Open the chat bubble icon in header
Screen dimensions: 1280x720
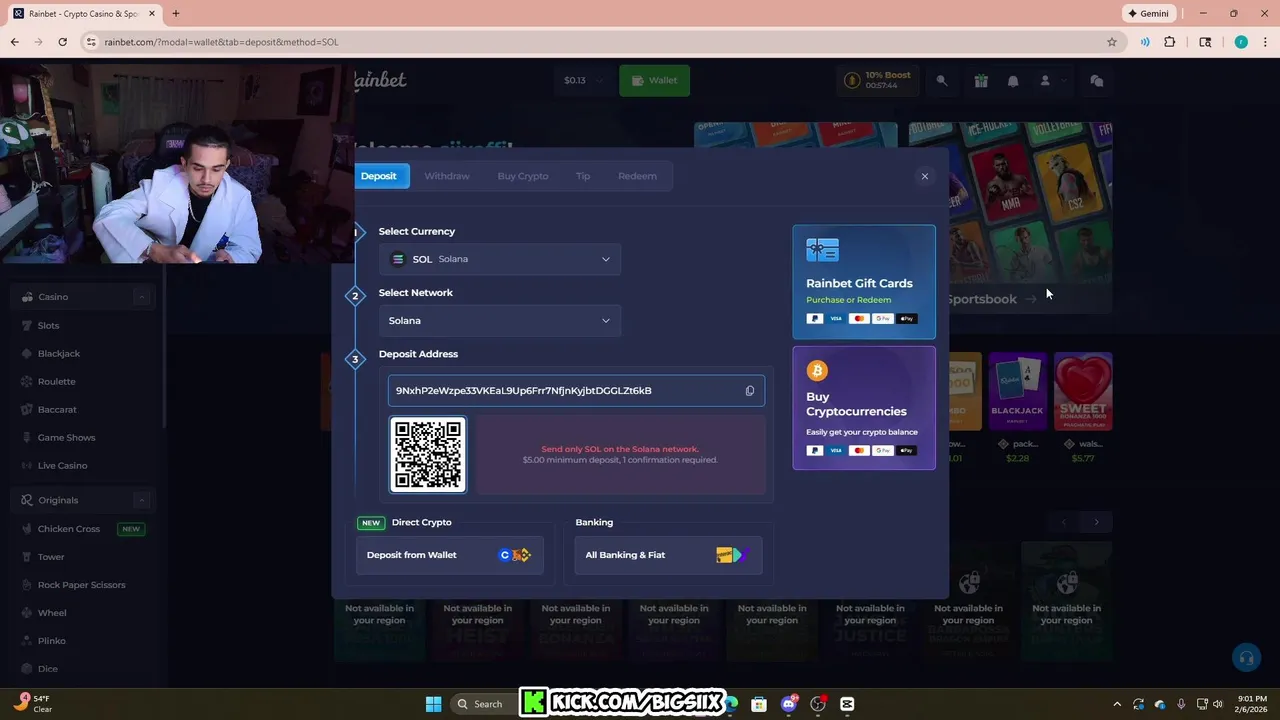(1097, 81)
